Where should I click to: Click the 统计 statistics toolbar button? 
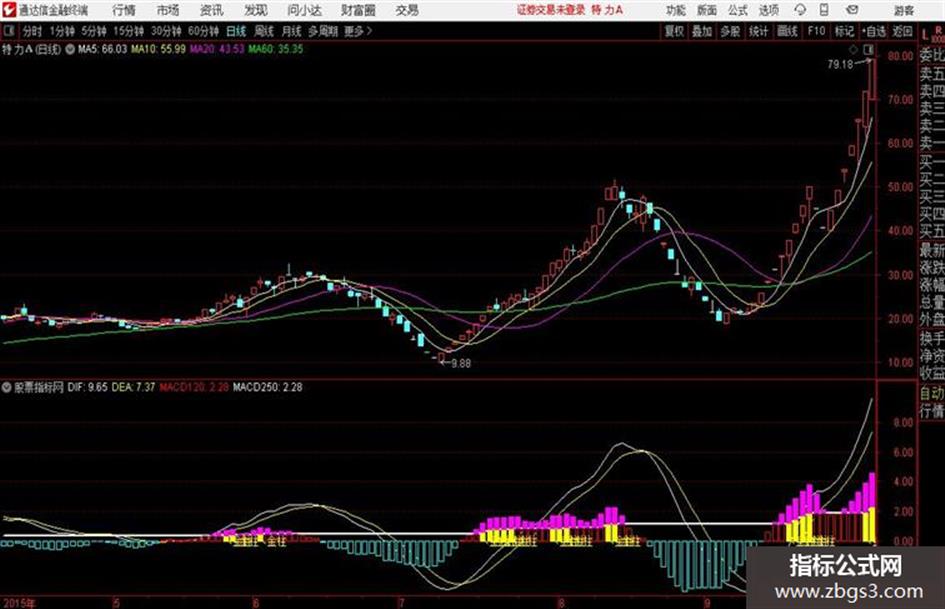(x=758, y=31)
